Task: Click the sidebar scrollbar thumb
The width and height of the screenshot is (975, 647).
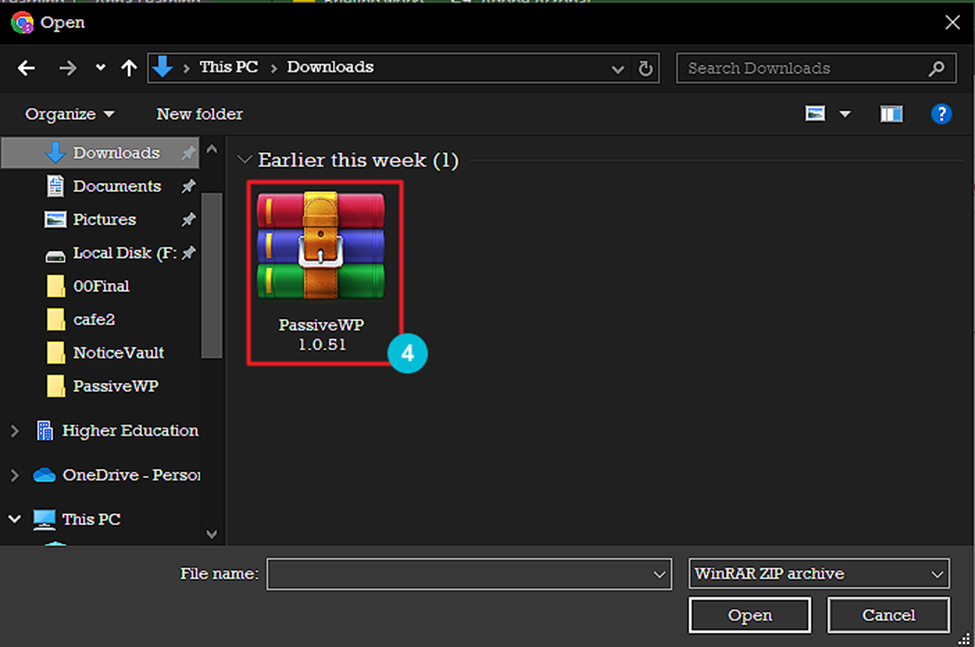Action: coord(211,275)
